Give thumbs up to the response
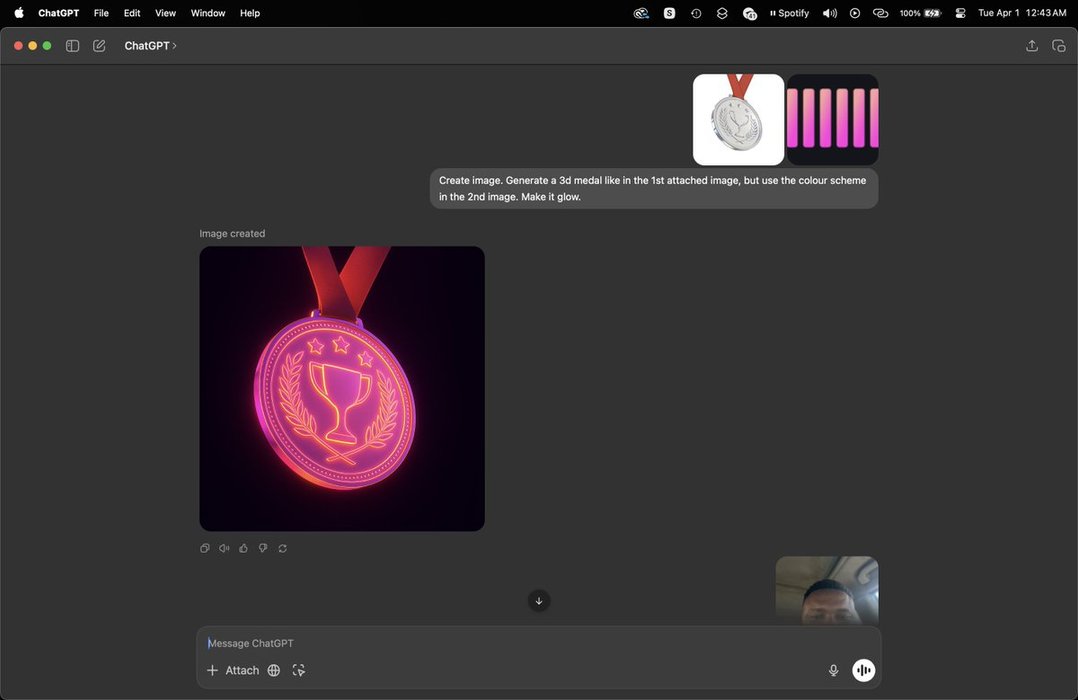The height and width of the screenshot is (700, 1078). [243, 548]
